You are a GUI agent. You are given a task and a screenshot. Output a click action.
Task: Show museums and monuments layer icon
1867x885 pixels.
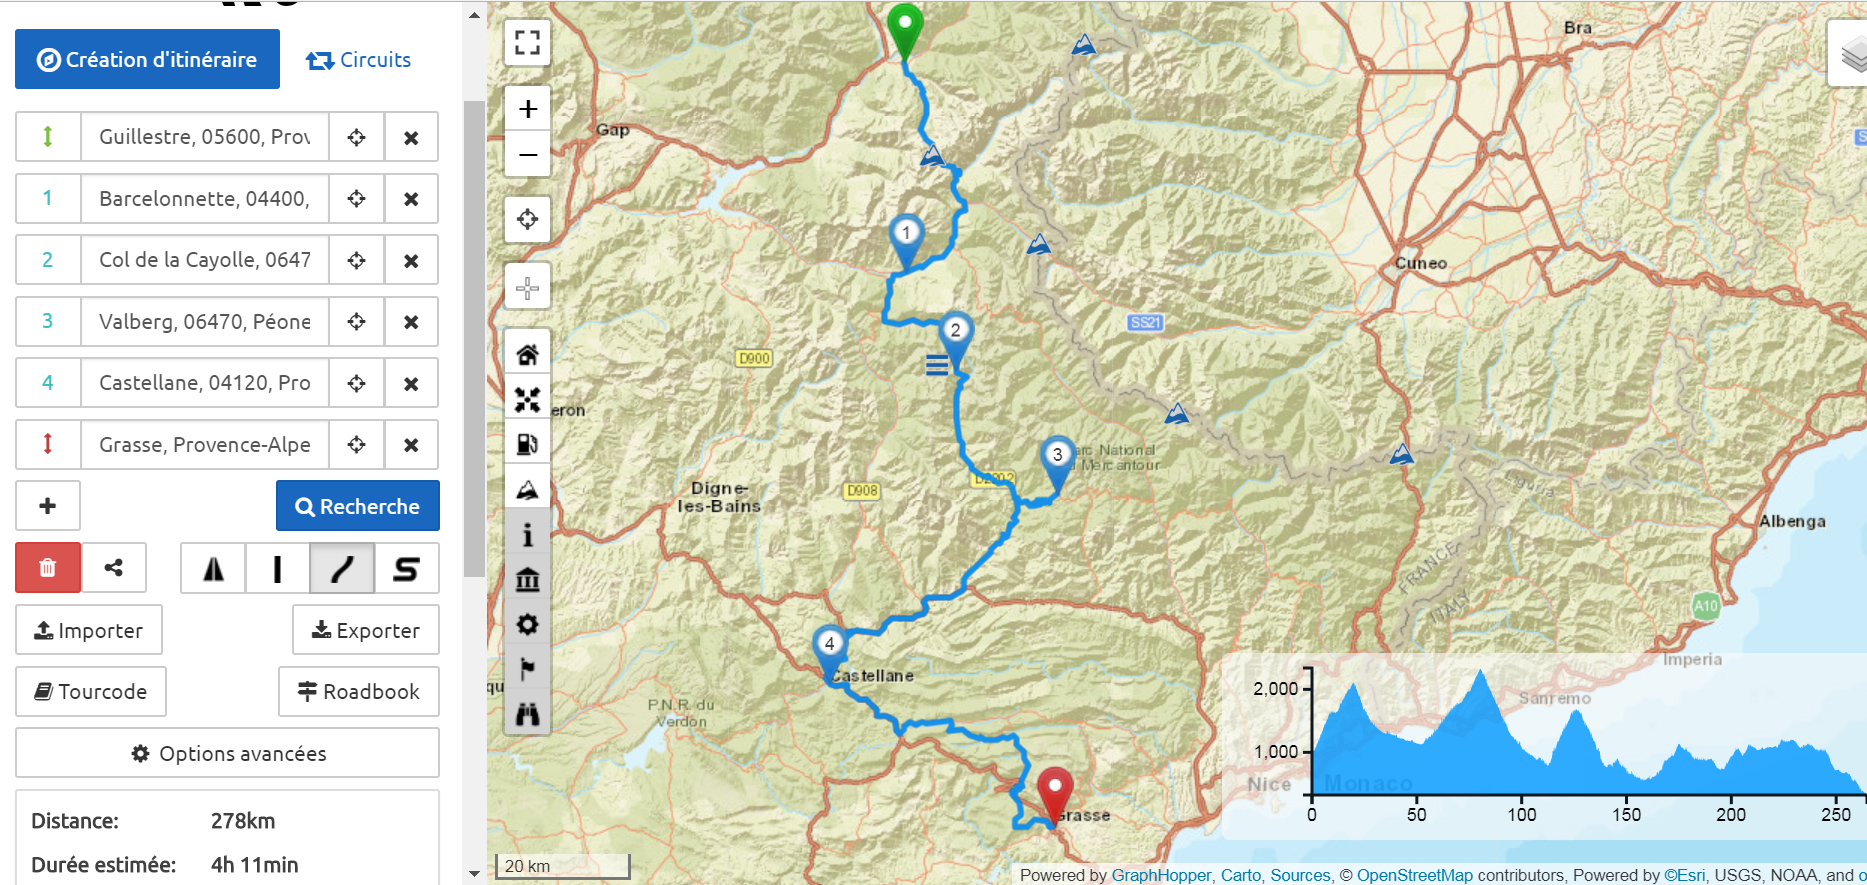527,579
